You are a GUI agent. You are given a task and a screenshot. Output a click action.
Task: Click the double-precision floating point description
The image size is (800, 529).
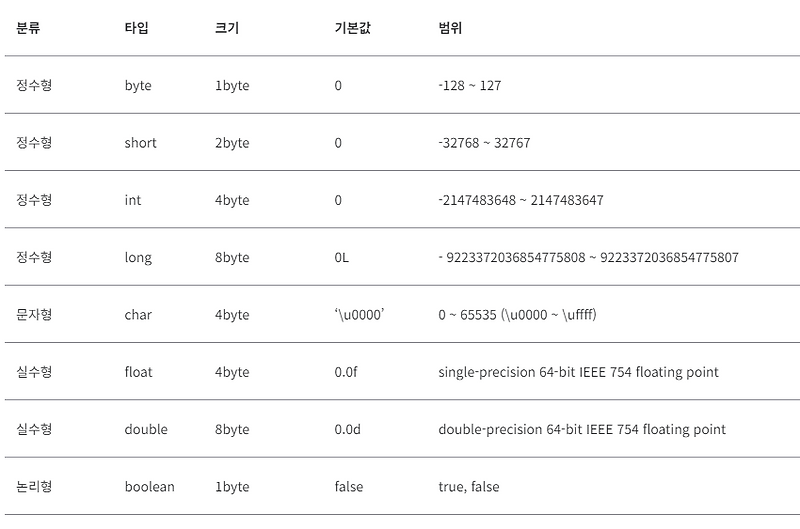point(582,430)
